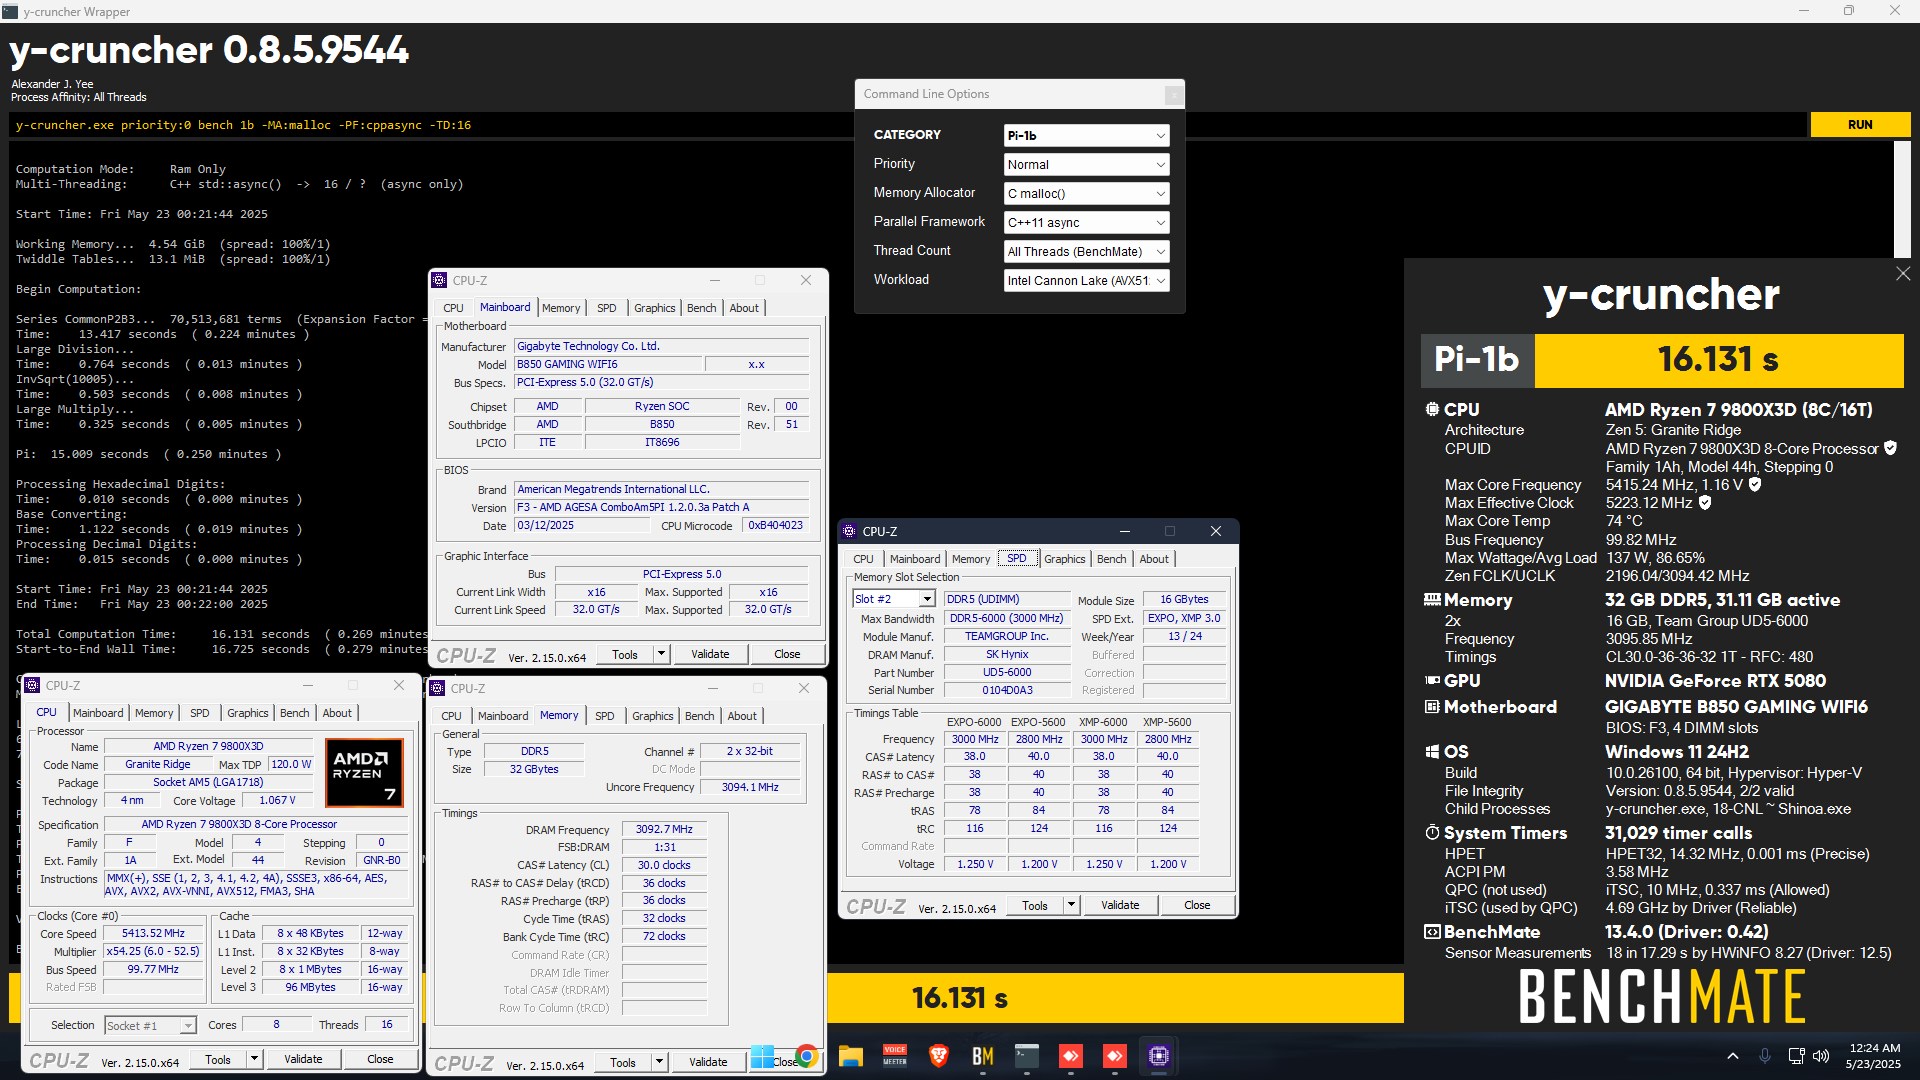Open File Explorer from the taskbar
Image resolution: width=1920 pixels, height=1080 pixels.
pyautogui.click(x=850, y=1056)
